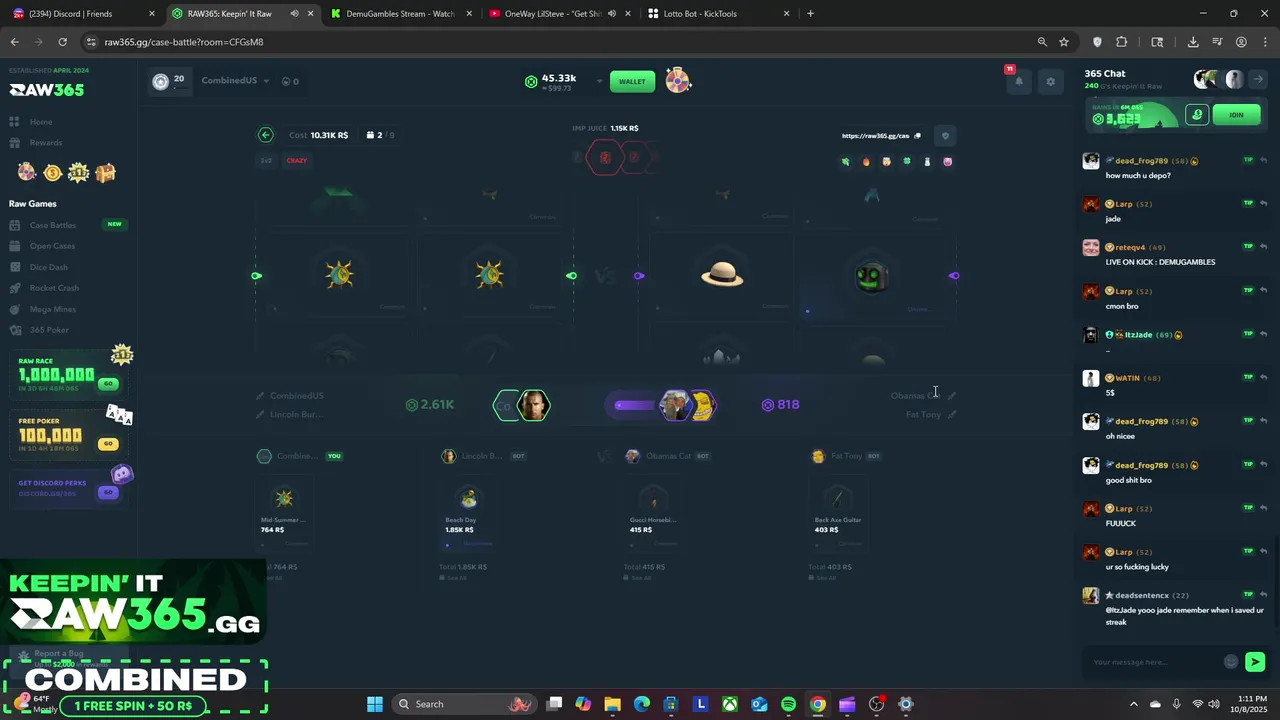Switch to the Lotto Bot KickTools tab
1280x720 pixels.
click(718, 14)
